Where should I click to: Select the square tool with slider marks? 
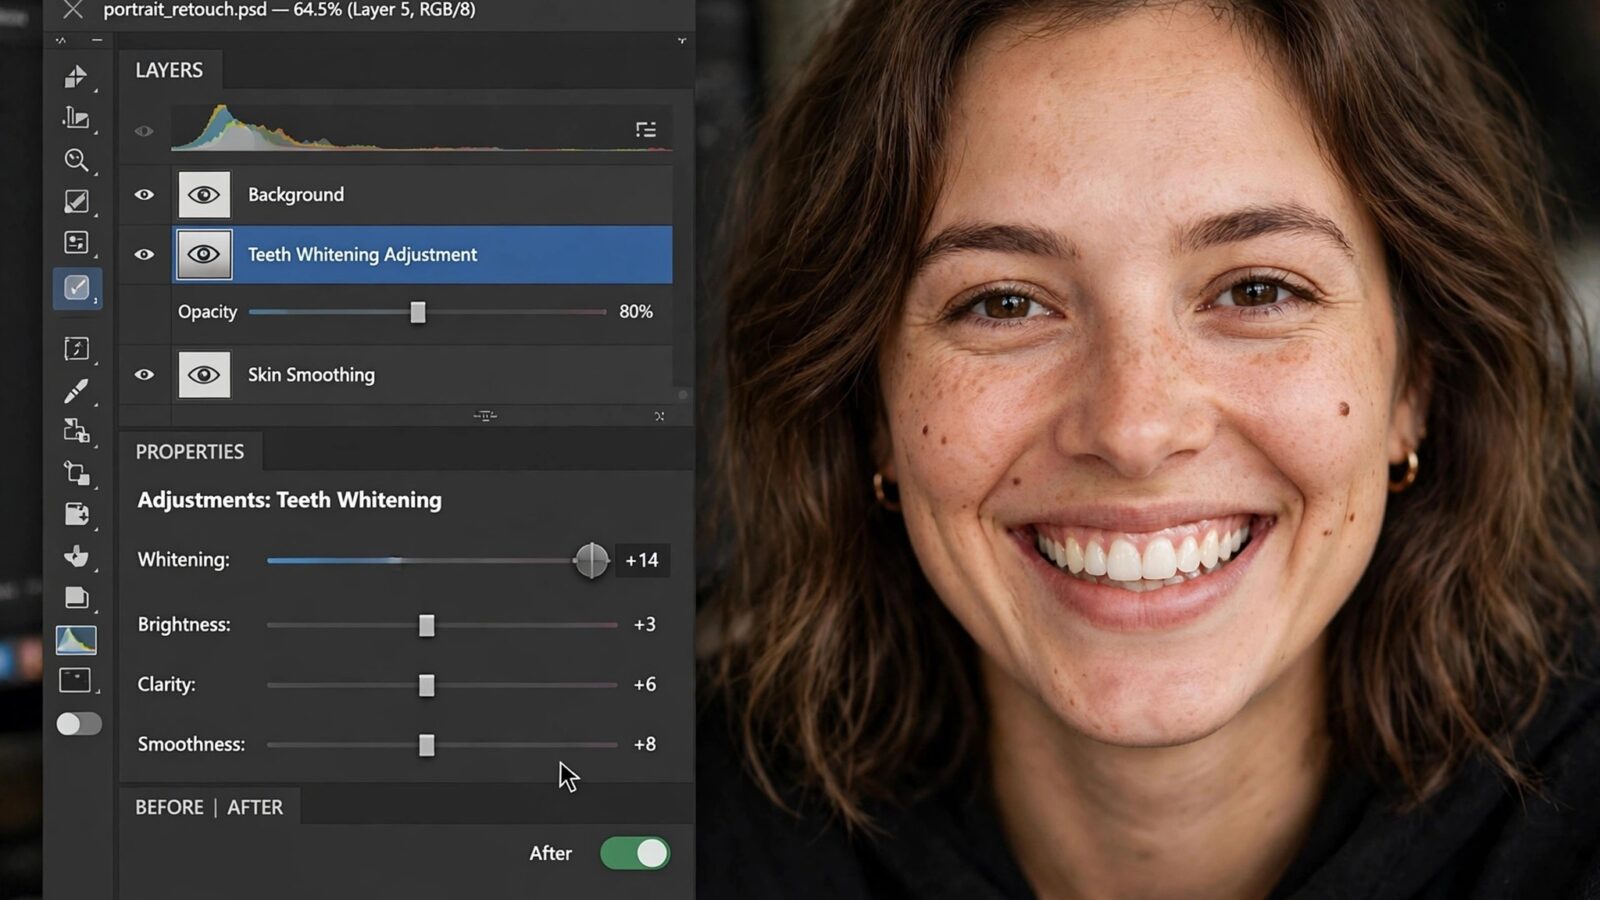coord(76,243)
